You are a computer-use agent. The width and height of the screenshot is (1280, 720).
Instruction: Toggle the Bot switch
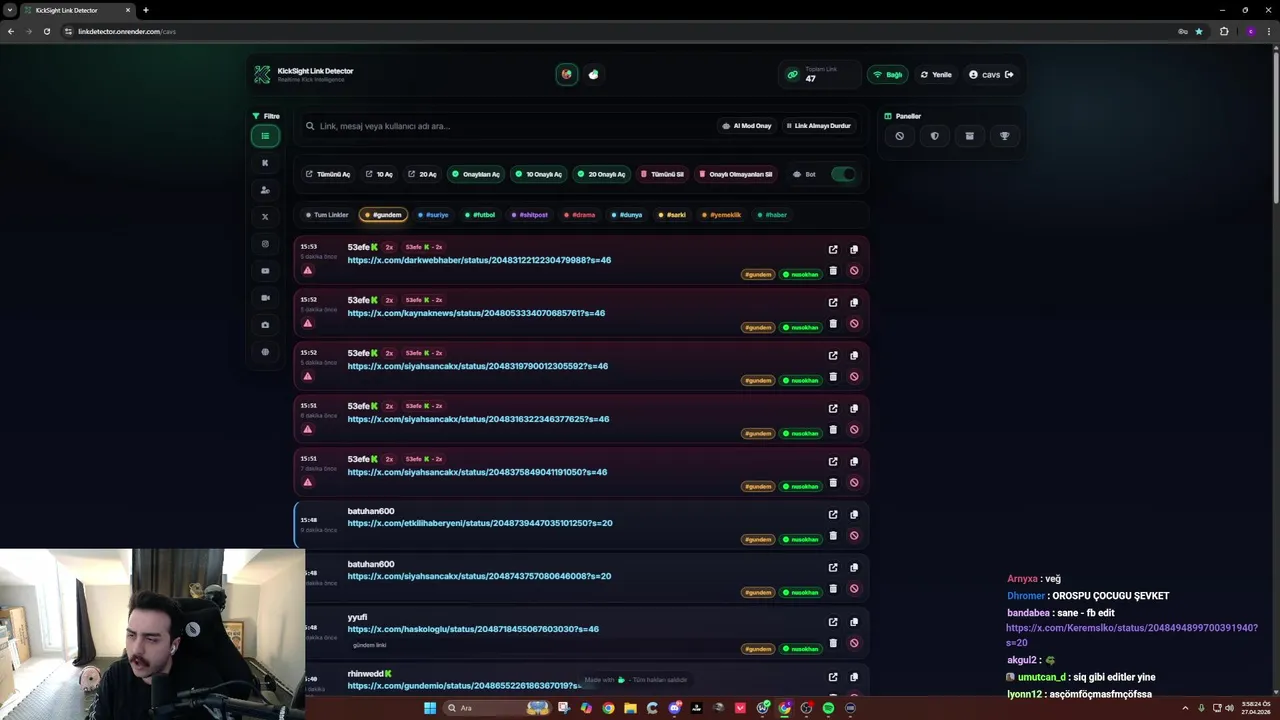pos(844,174)
